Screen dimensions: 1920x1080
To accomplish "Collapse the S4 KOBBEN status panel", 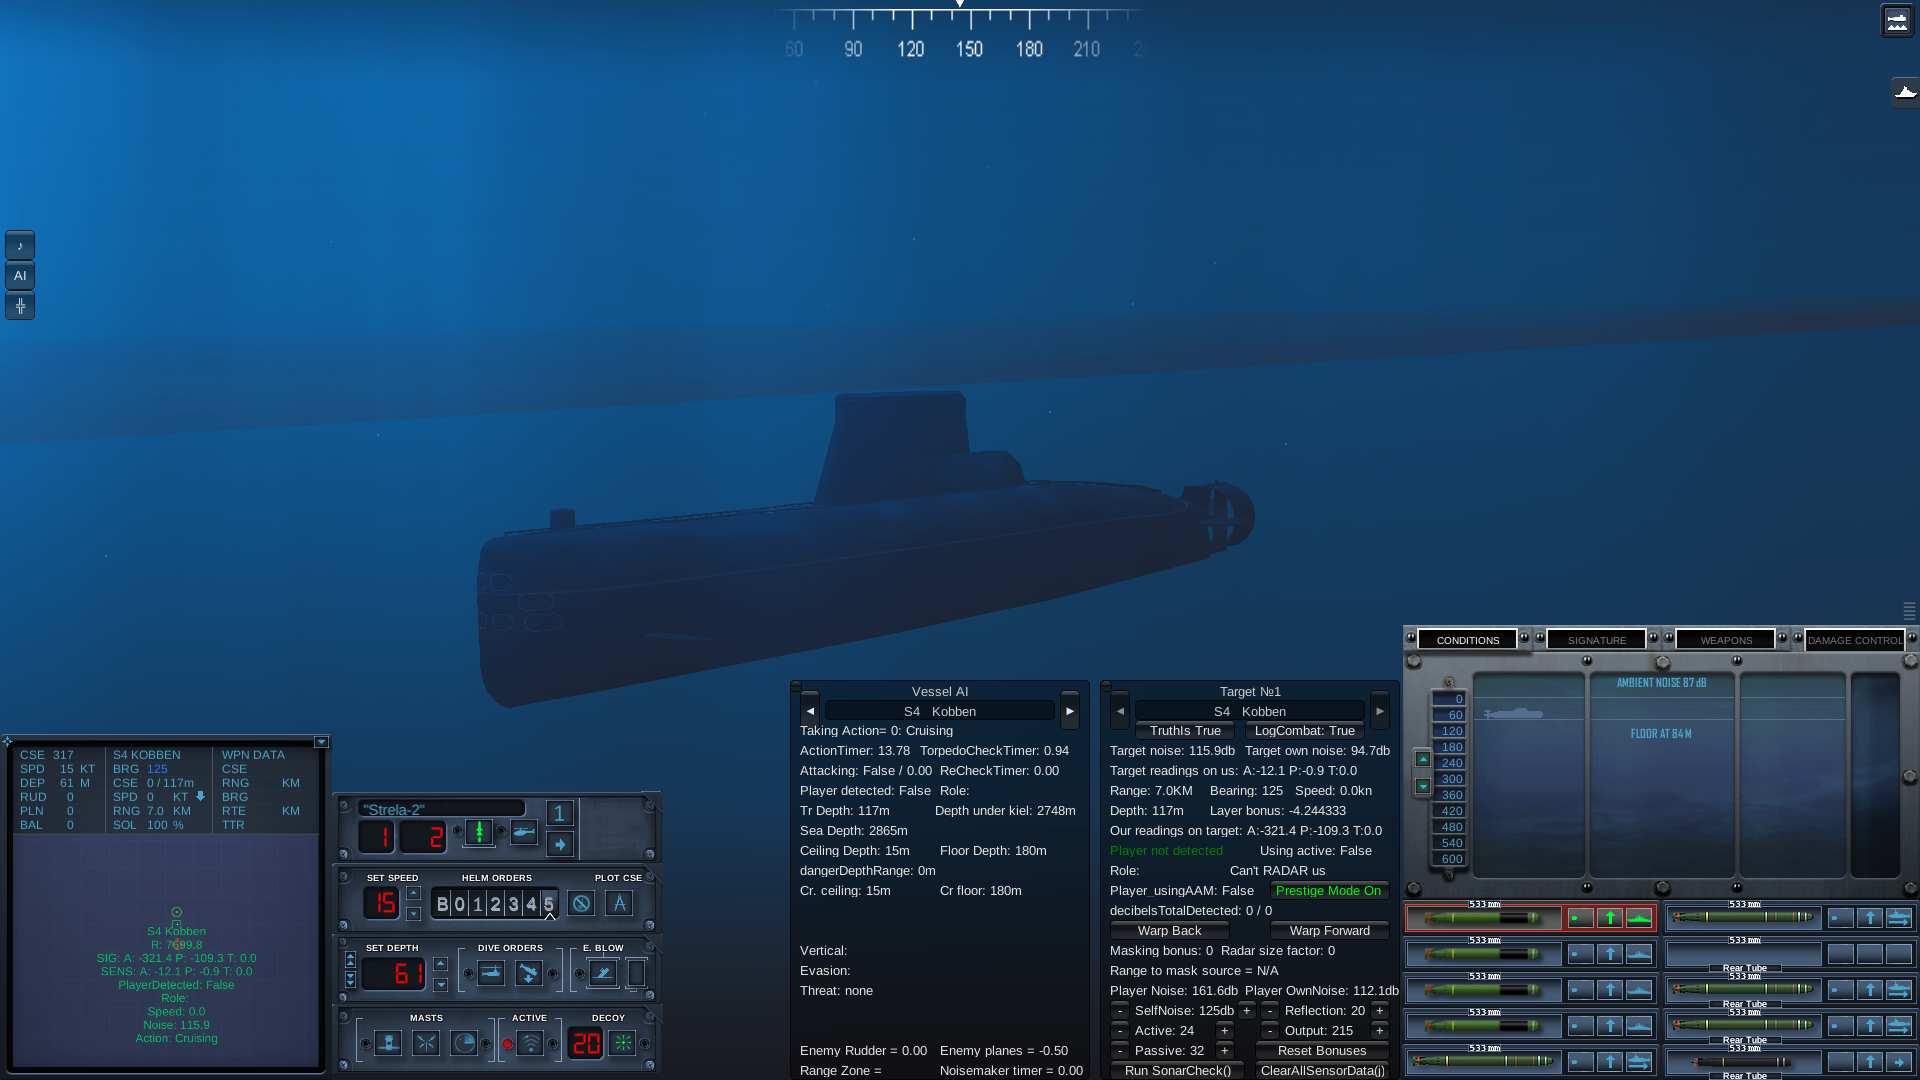I will [321, 742].
